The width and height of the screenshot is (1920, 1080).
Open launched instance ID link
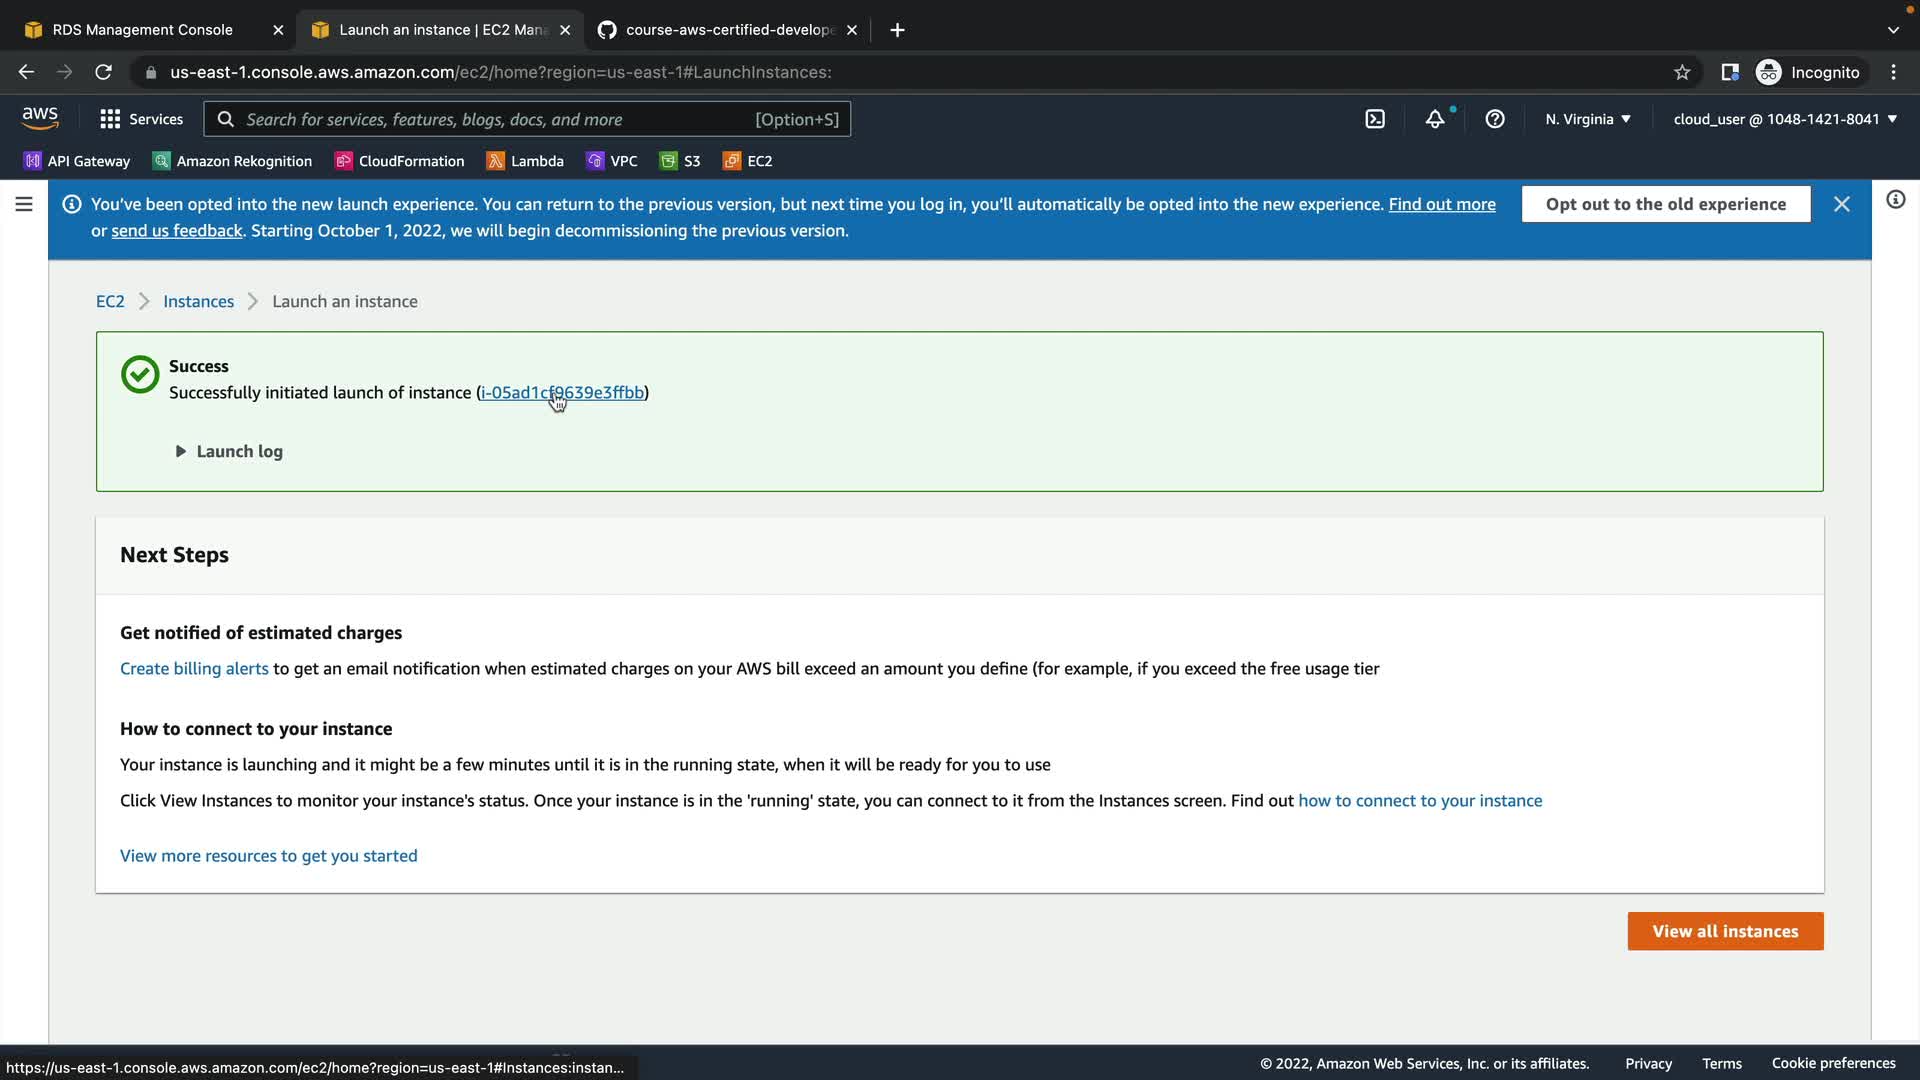click(x=562, y=392)
